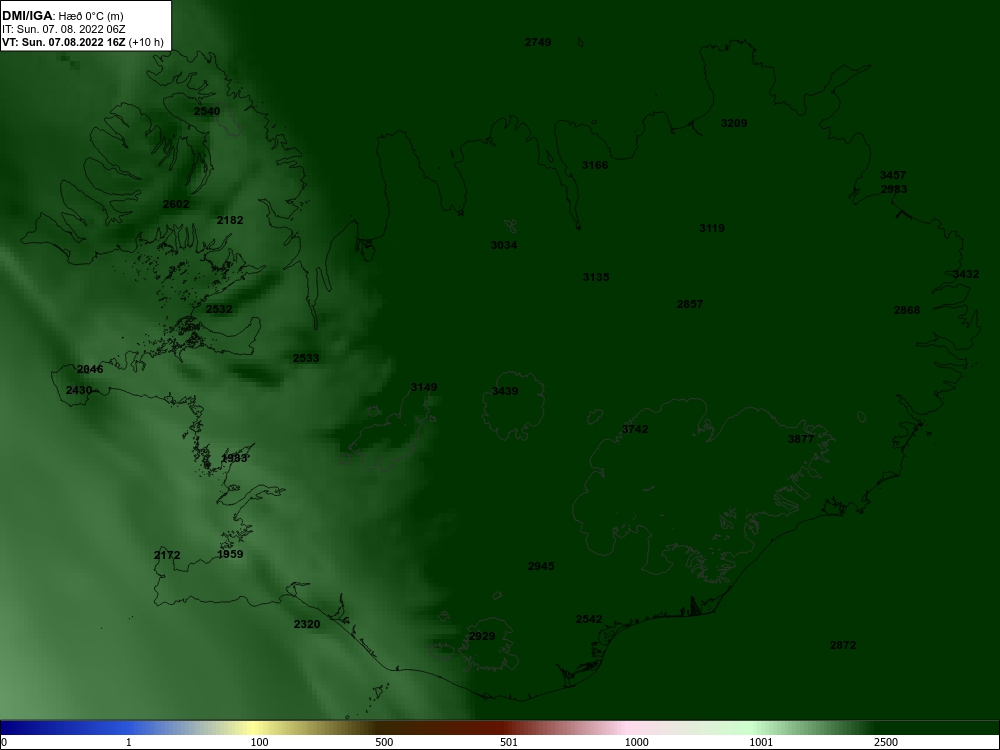
Task: Click the 3119 value on the map
Action: click(x=712, y=228)
